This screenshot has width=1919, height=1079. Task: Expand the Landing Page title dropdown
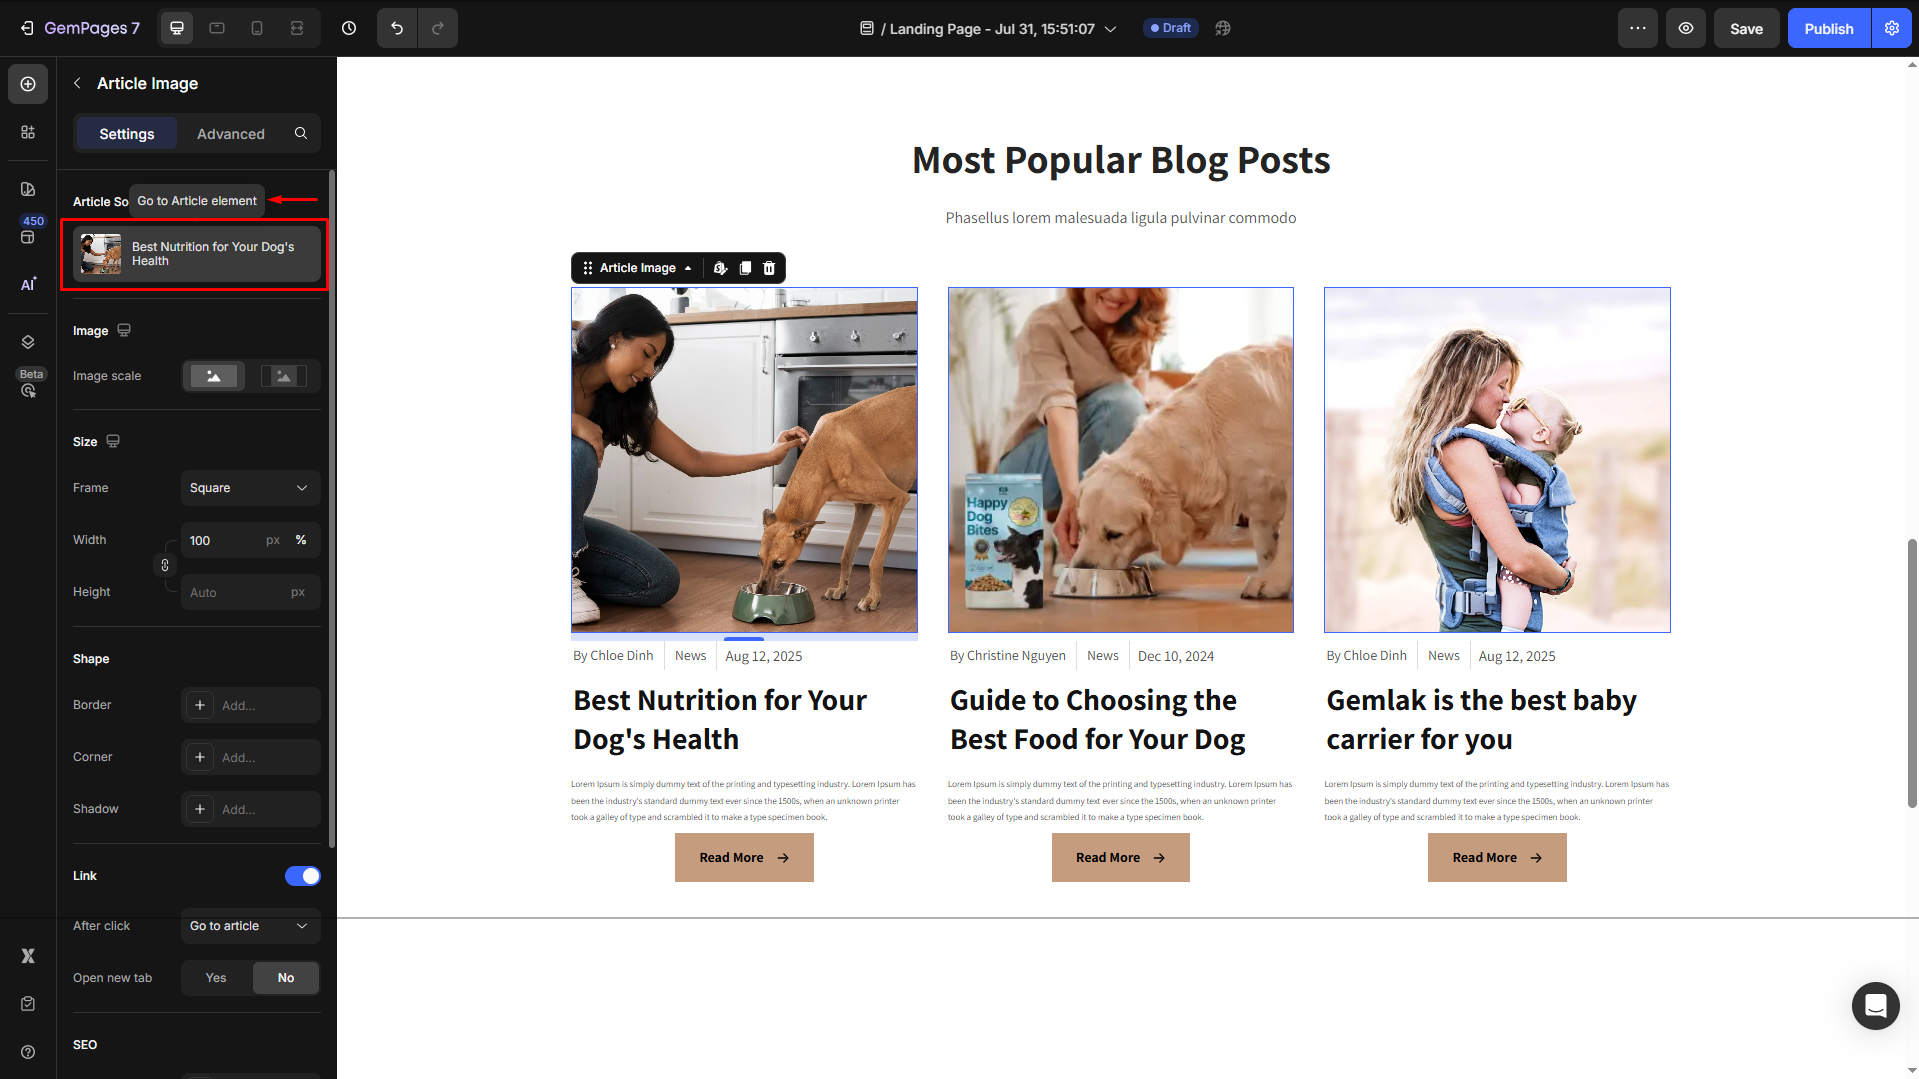point(1110,29)
